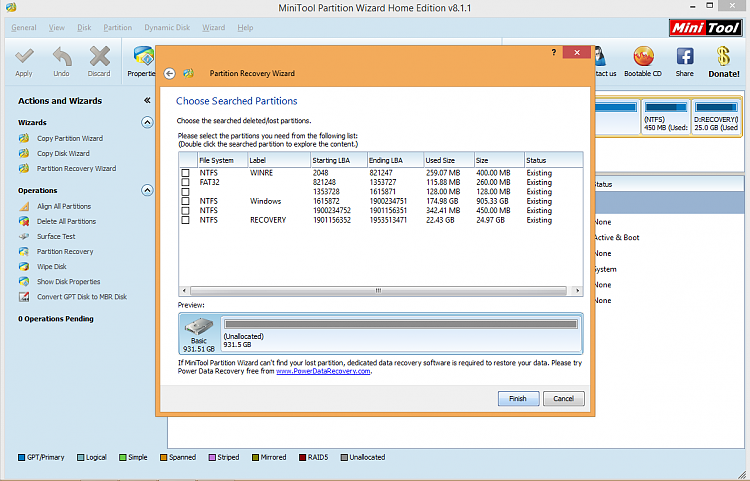Click the Facebook Share icon
750x481 pixels.
tap(685, 56)
